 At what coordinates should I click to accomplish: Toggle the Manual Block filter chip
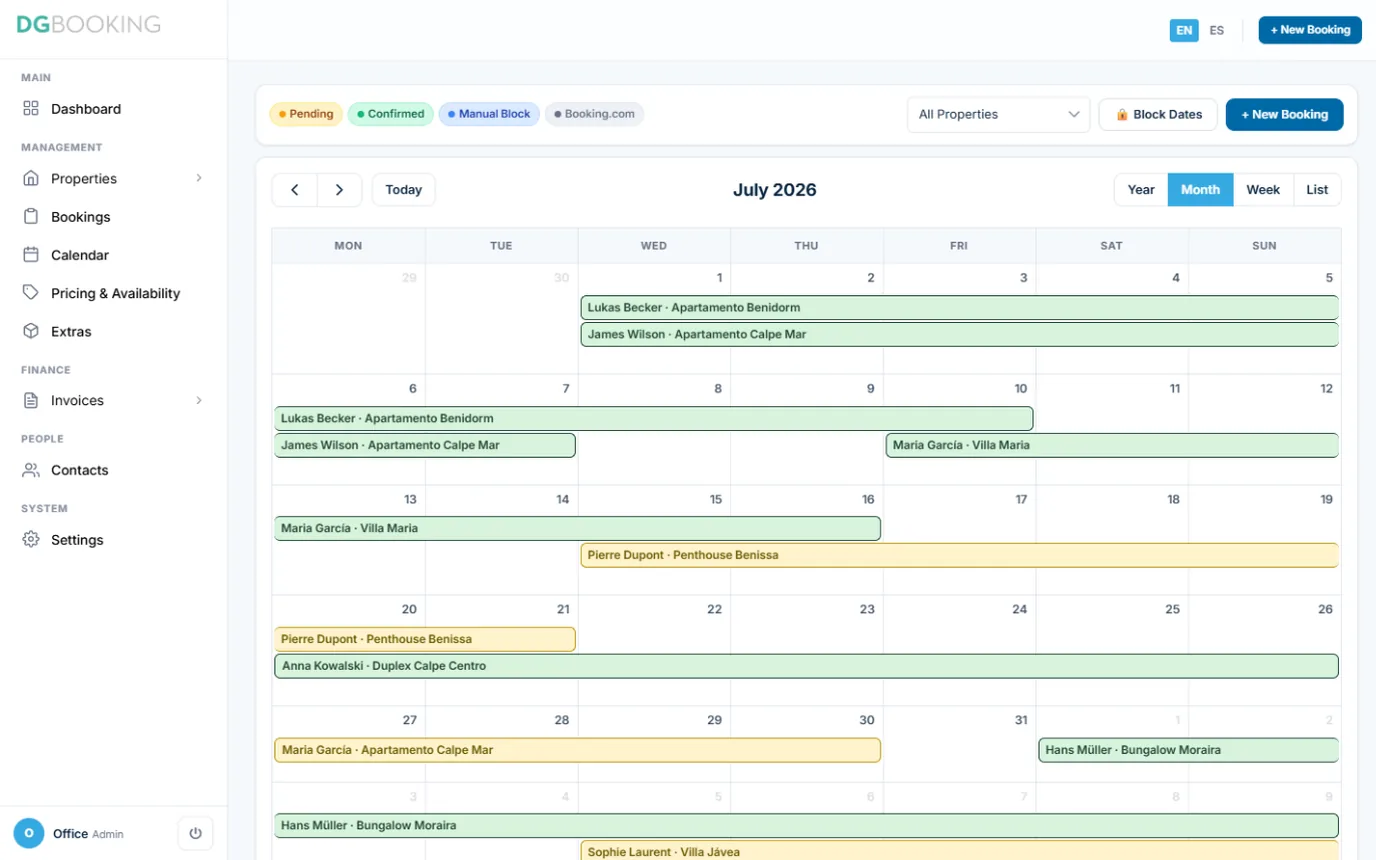[489, 114]
